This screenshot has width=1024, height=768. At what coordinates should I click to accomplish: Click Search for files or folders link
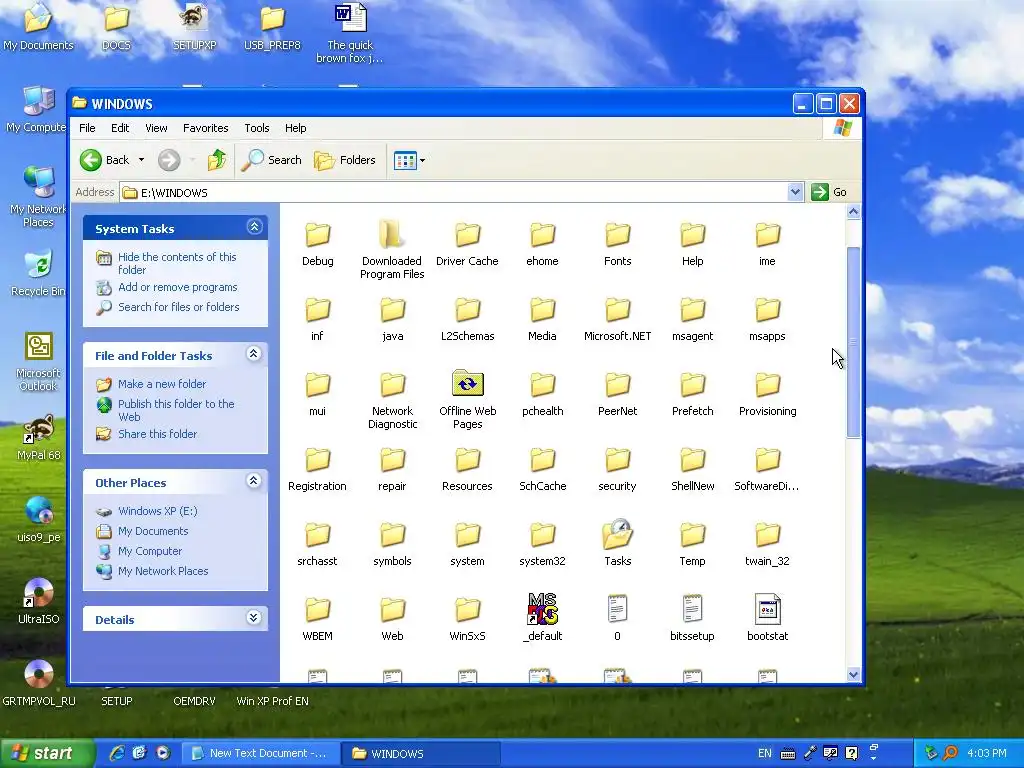[178, 307]
